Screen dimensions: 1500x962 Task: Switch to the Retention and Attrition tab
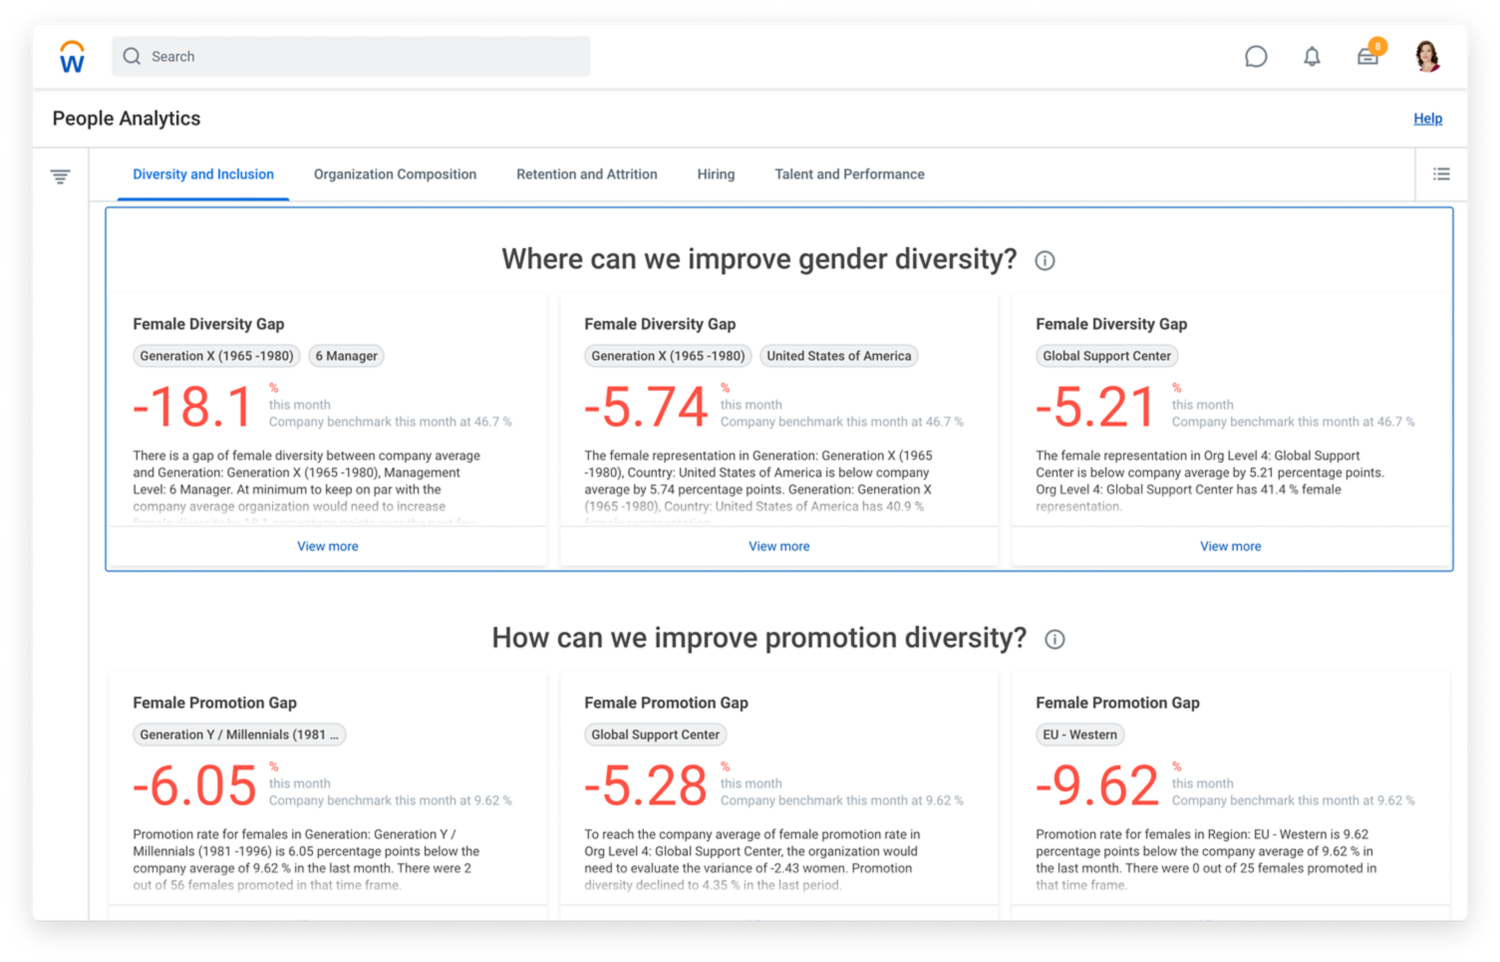coord(586,173)
